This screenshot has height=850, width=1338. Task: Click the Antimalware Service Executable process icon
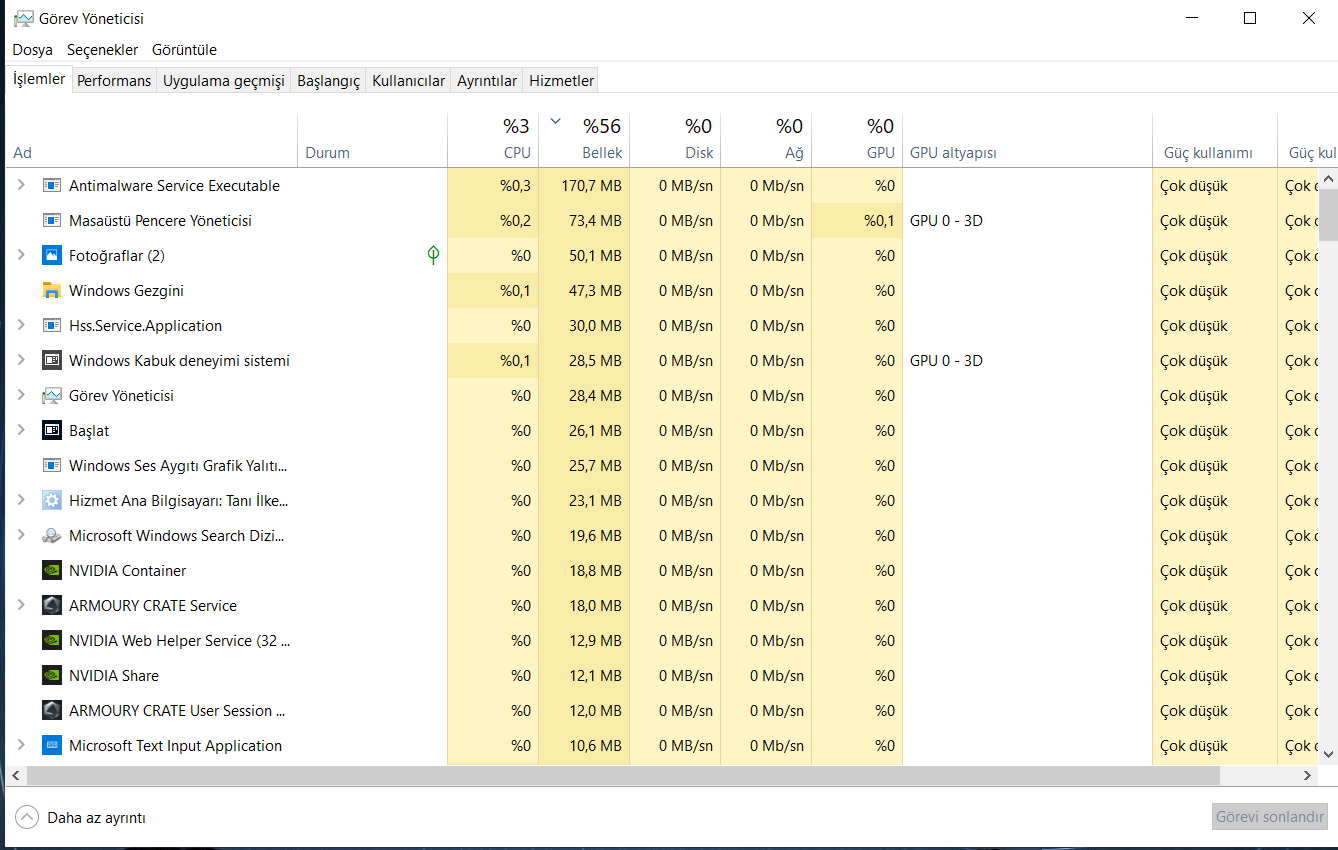[x=52, y=186]
